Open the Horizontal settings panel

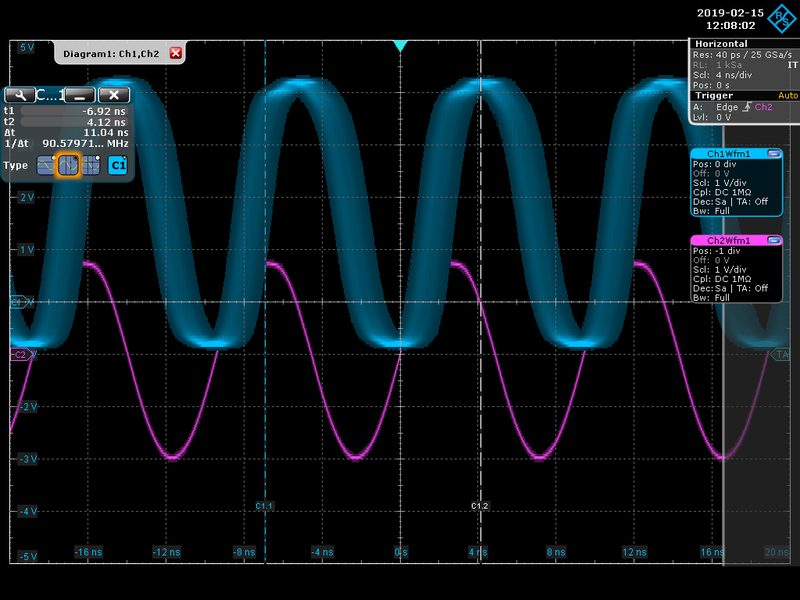click(720, 44)
